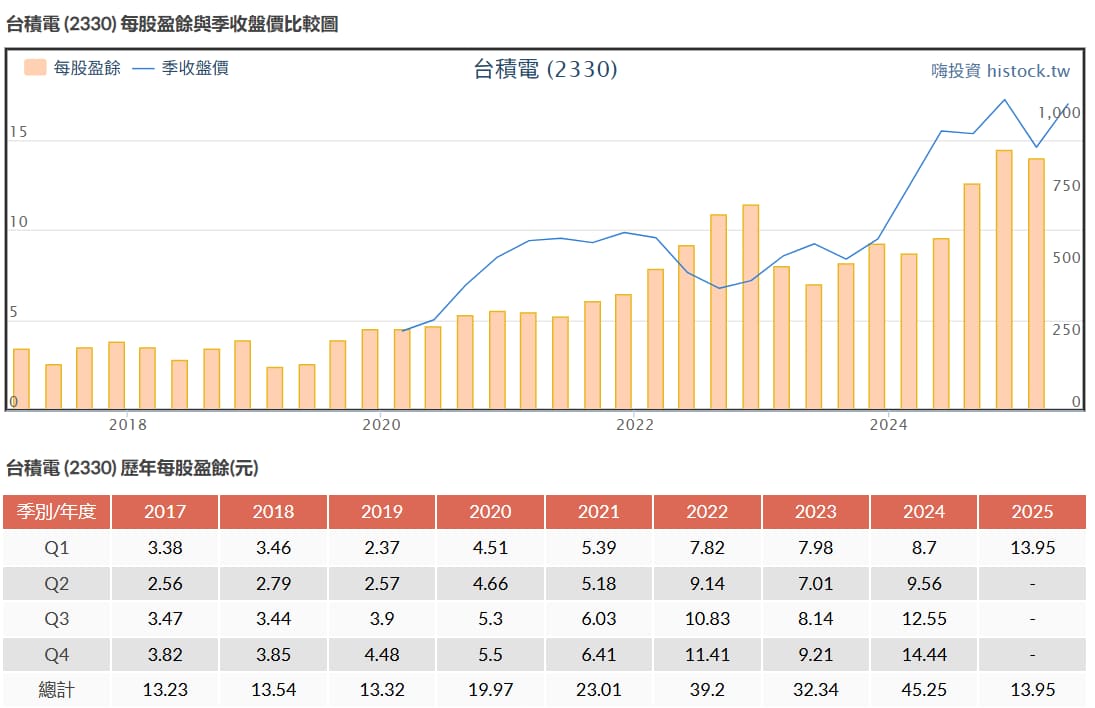The height and width of the screenshot is (708, 1095).
Task: Click the 1,000 label on the right axis
Action: click(1058, 113)
